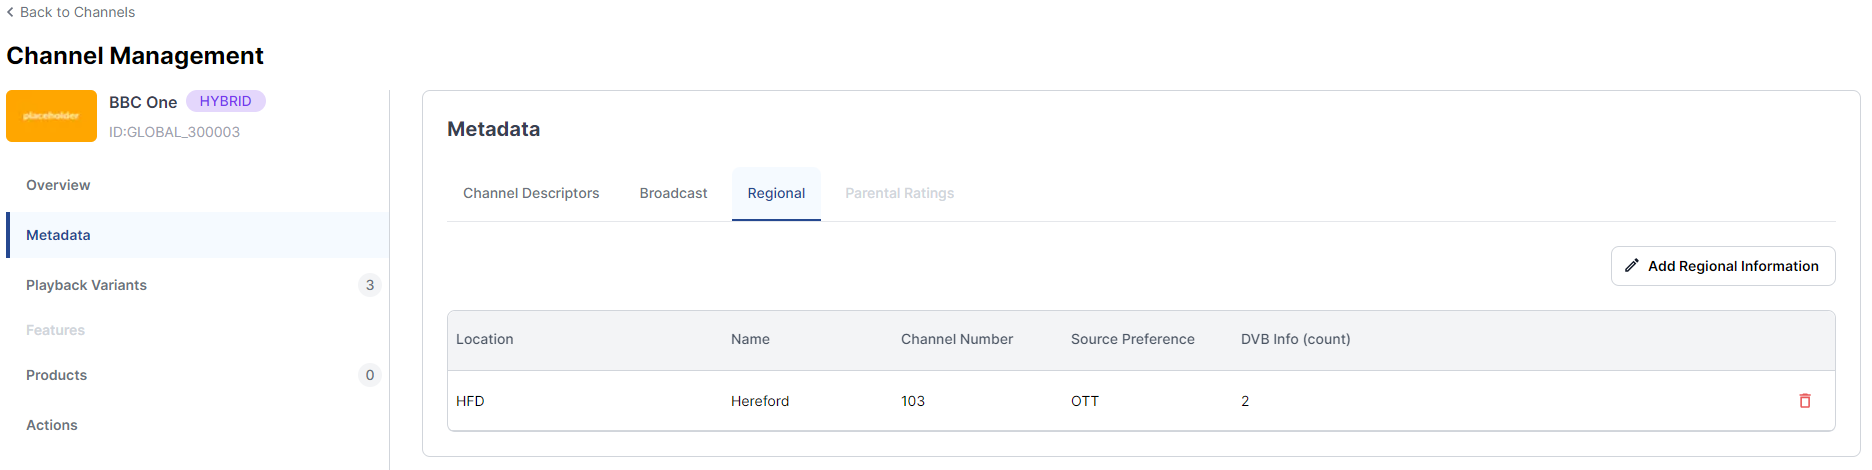Open Playback Variants section
1872x470 pixels.
point(86,285)
